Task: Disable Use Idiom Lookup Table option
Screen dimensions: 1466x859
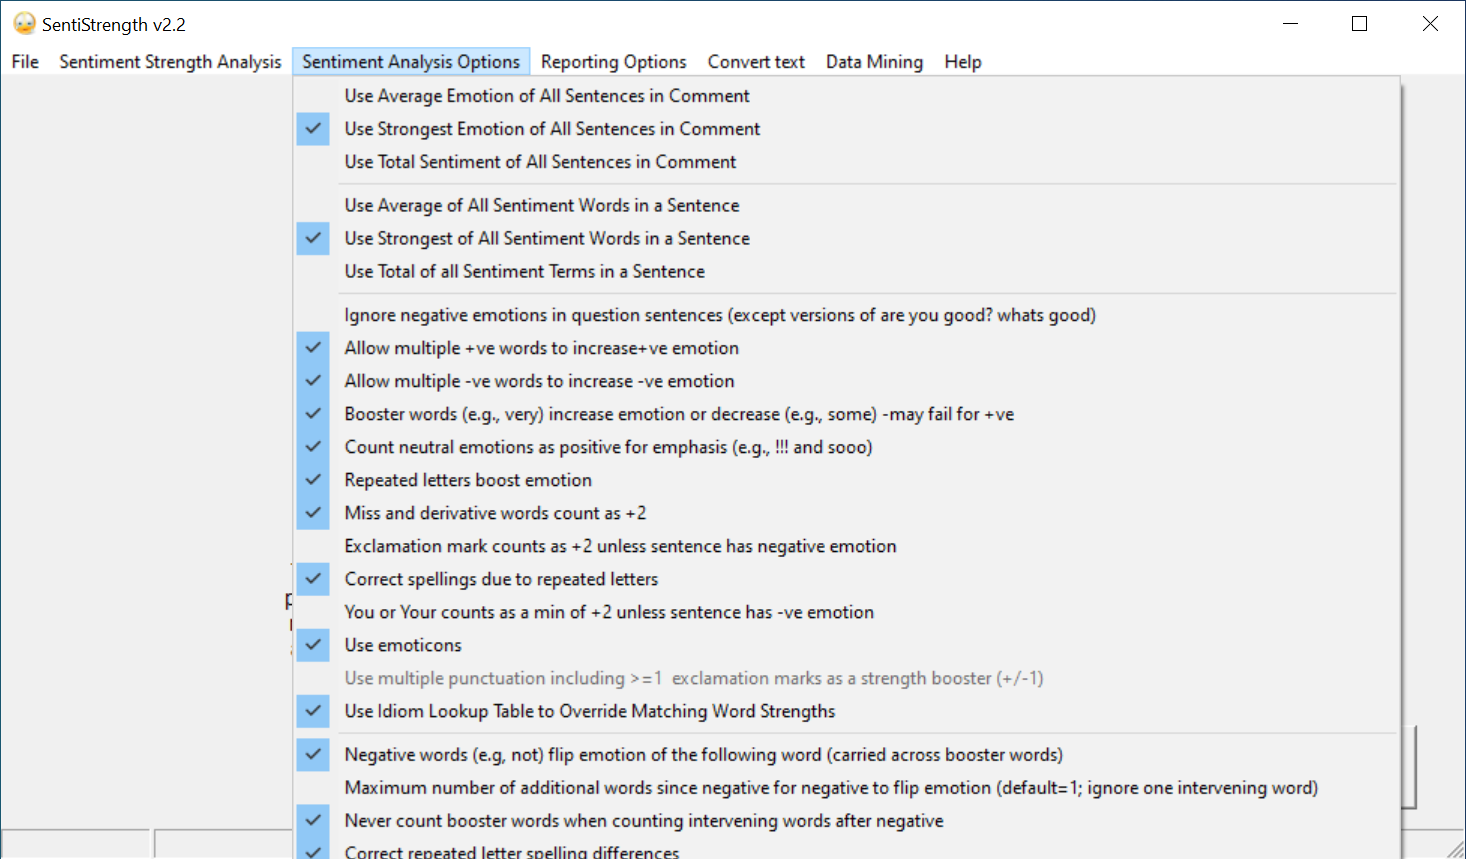Action: click(589, 711)
